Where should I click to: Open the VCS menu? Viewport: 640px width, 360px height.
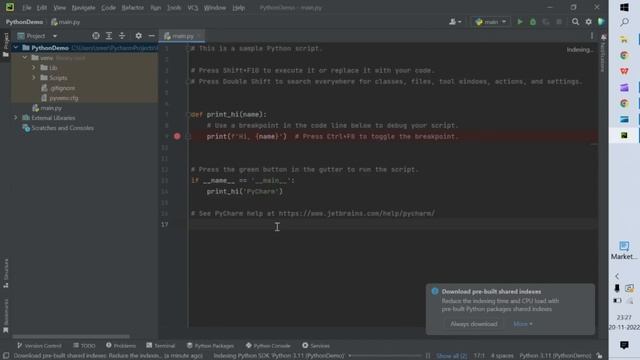pyautogui.click(x=193, y=8)
